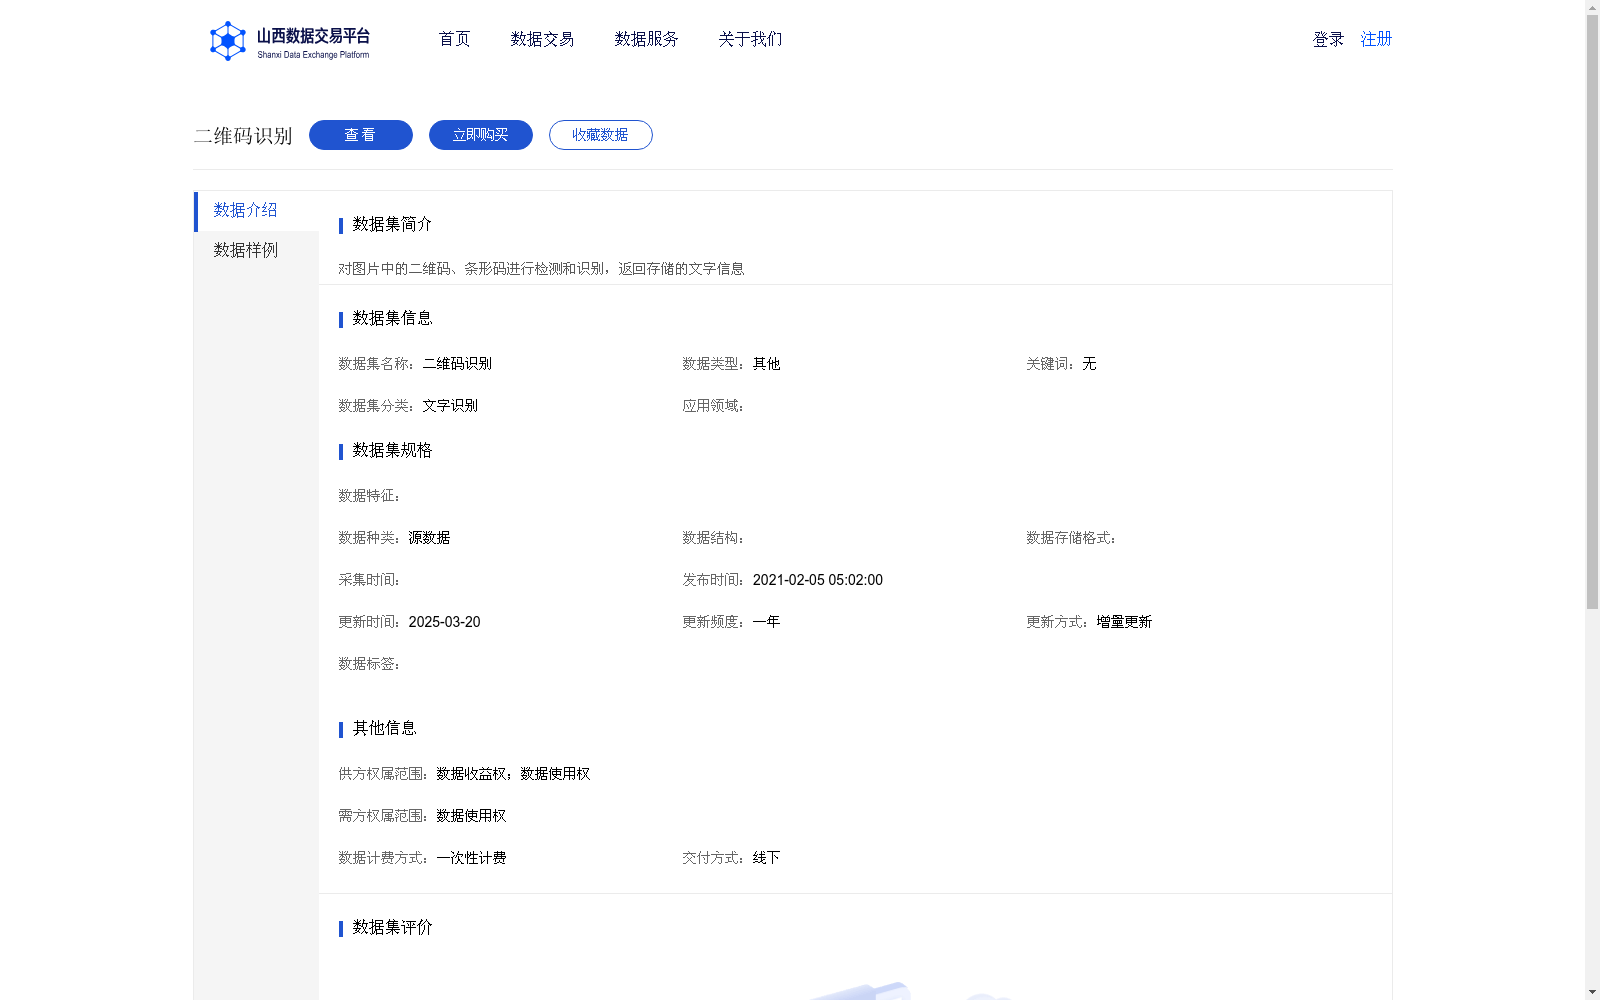Click the 数据集评价 section heading
The height and width of the screenshot is (1000, 1600).
392,927
